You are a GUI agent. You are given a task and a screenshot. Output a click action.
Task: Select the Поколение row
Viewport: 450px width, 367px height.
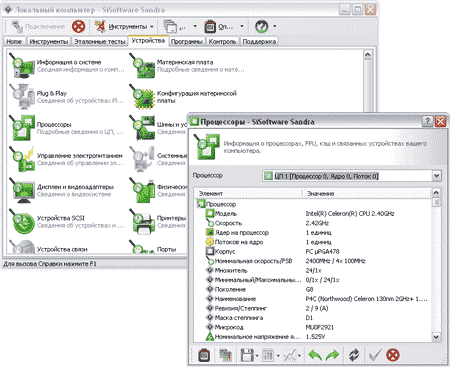click(x=313, y=289)
